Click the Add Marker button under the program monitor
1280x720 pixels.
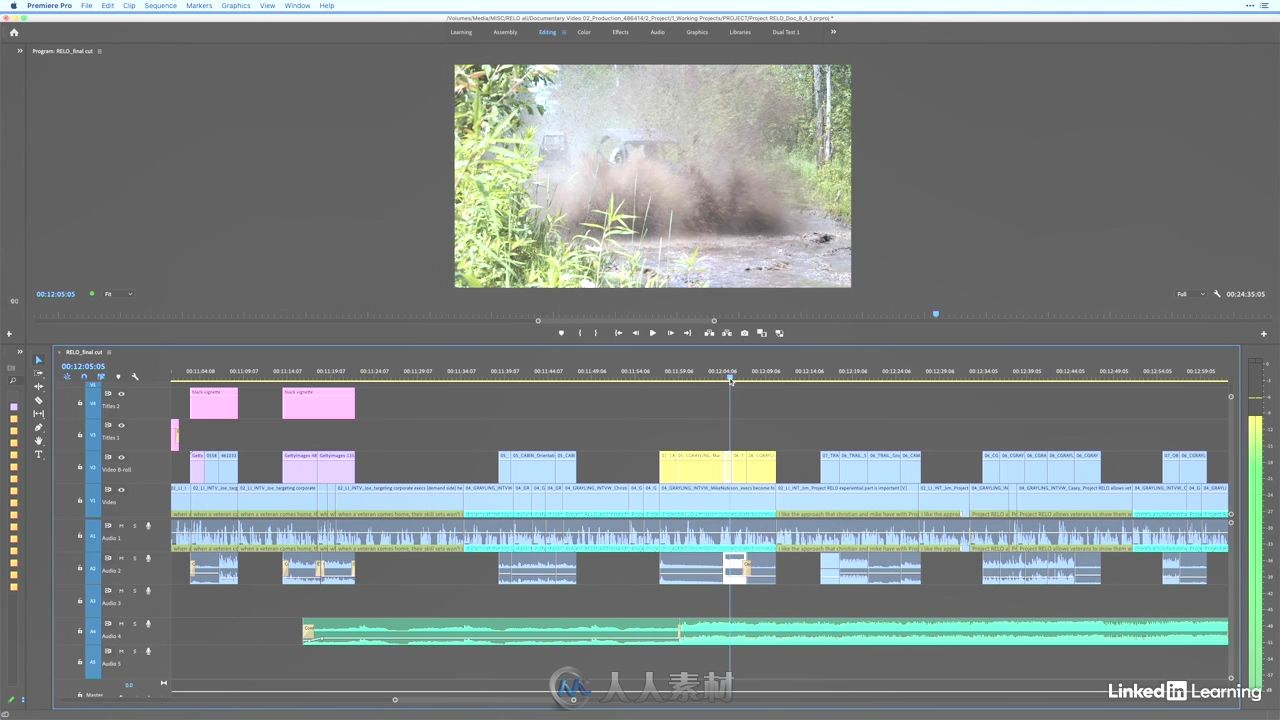[561, 333]
